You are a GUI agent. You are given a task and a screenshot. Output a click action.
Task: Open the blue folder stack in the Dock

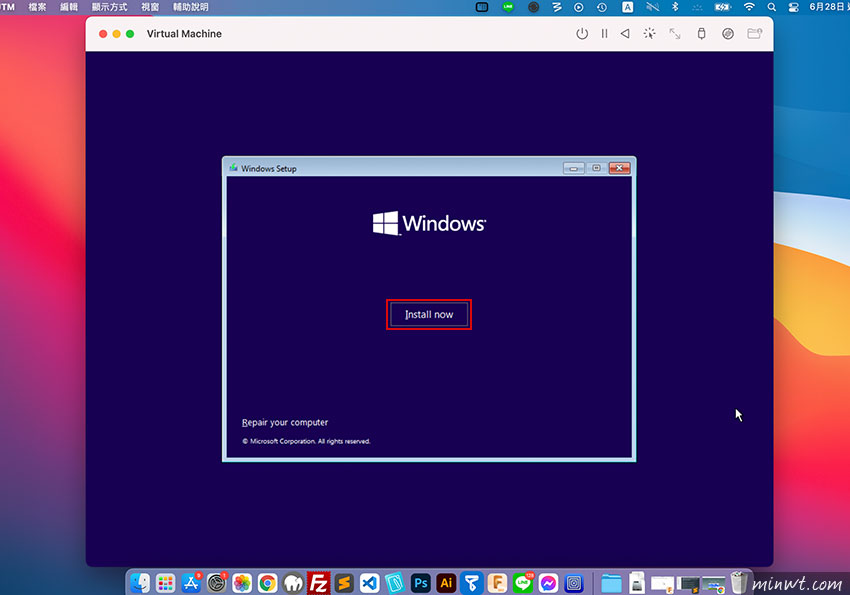tap(611, 583)
